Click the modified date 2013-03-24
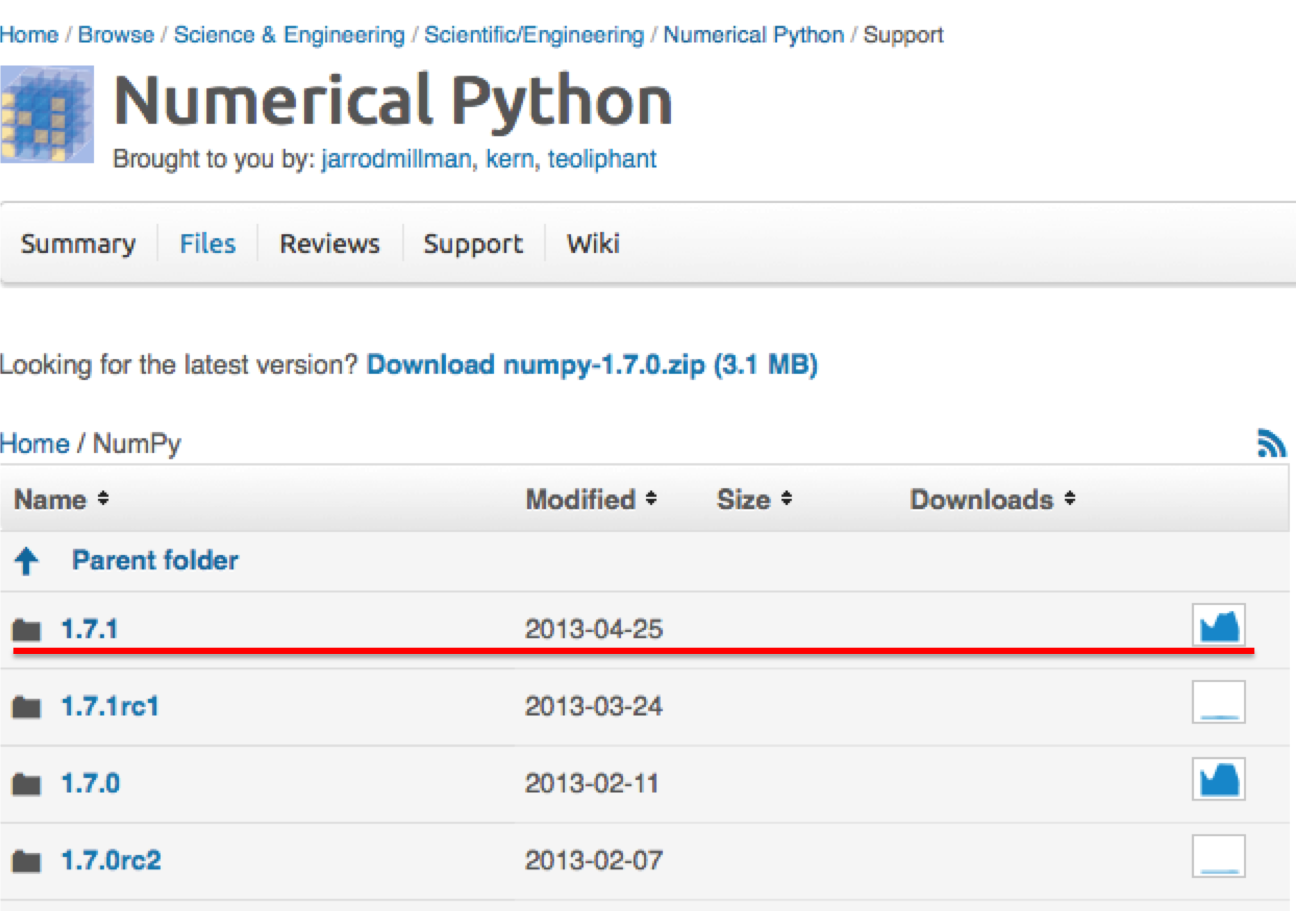This screenshot has height=912, width=1297. tap(594, 707)
